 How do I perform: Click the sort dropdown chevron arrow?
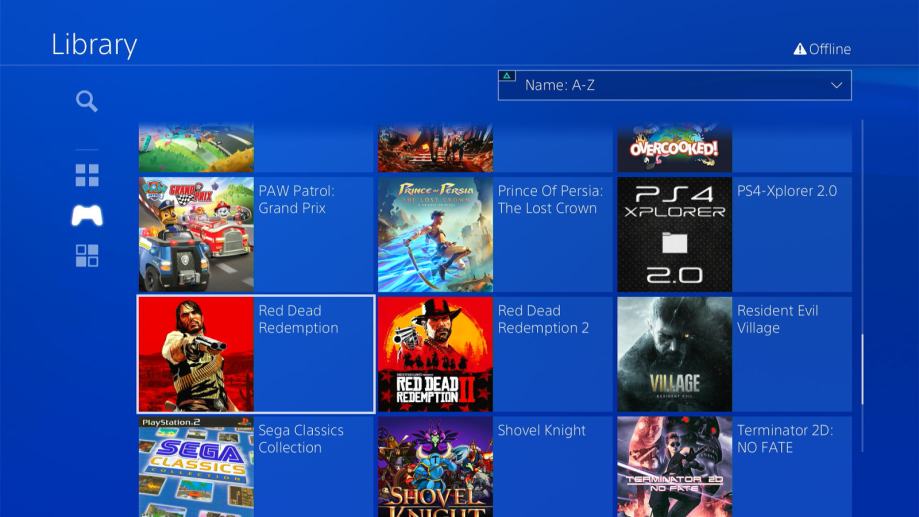836,86
